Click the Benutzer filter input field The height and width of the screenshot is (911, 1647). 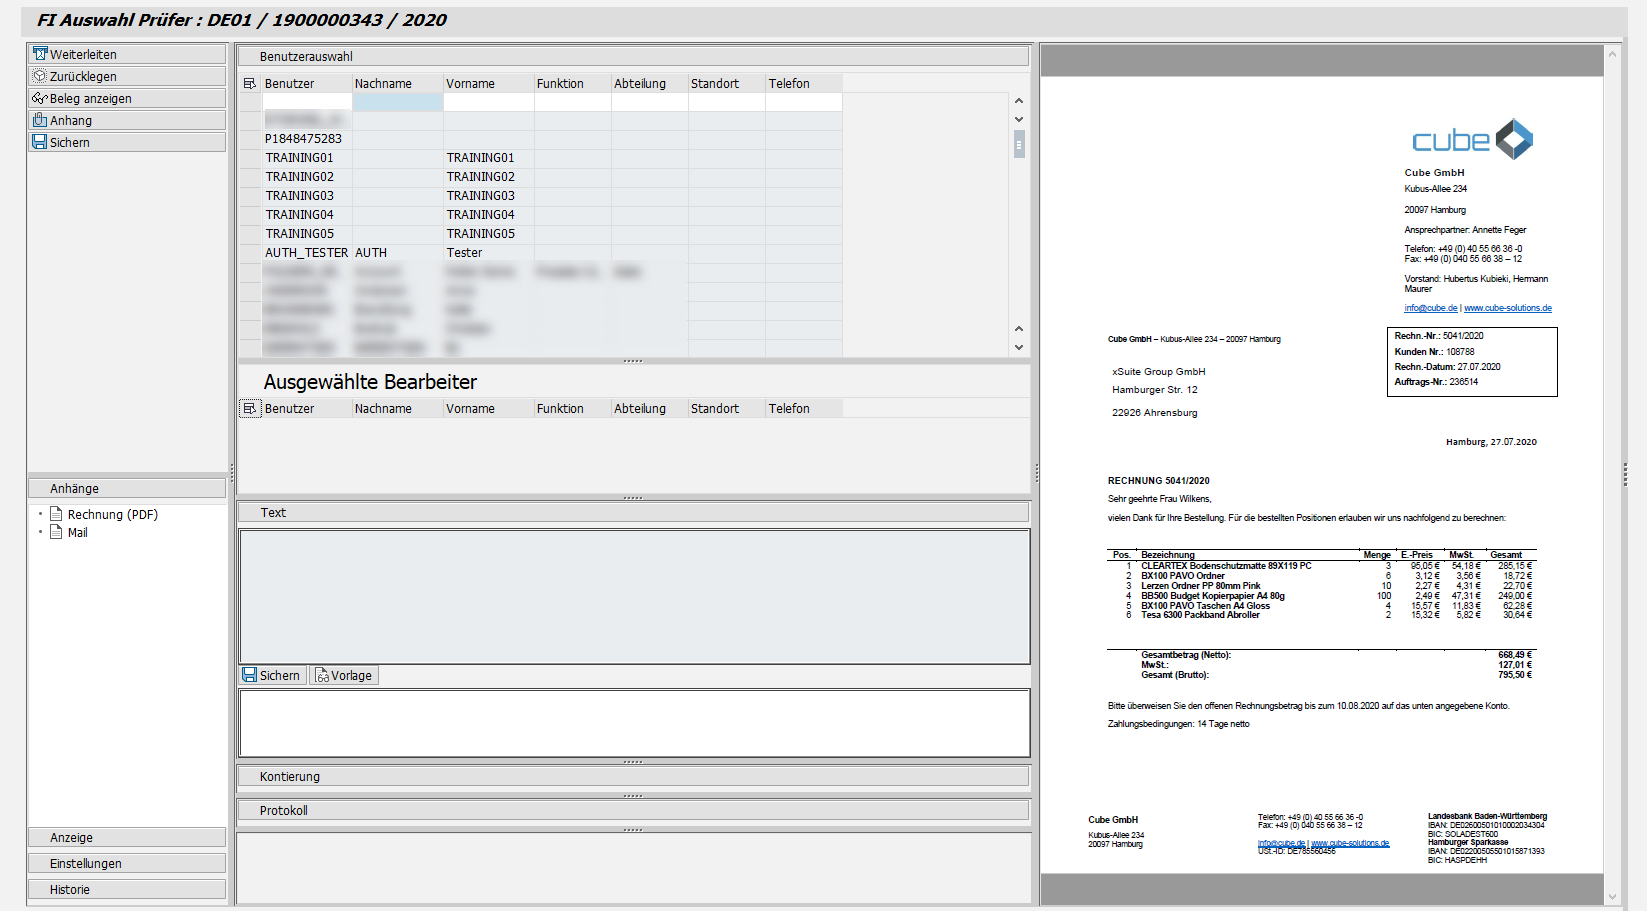pos(307,102)
